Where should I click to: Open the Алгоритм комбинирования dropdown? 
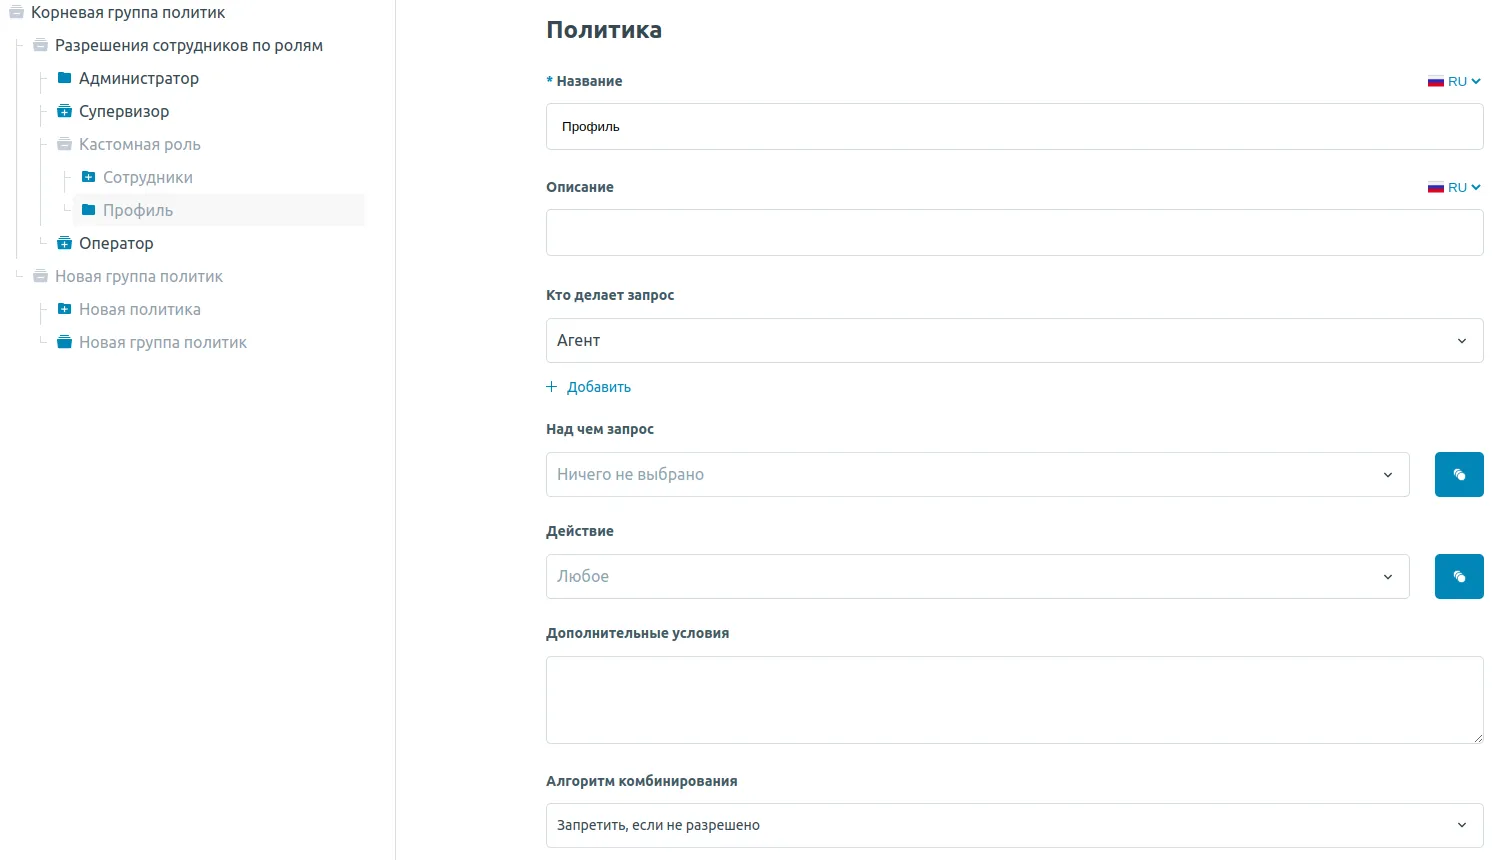click(x=1014, y=826)
